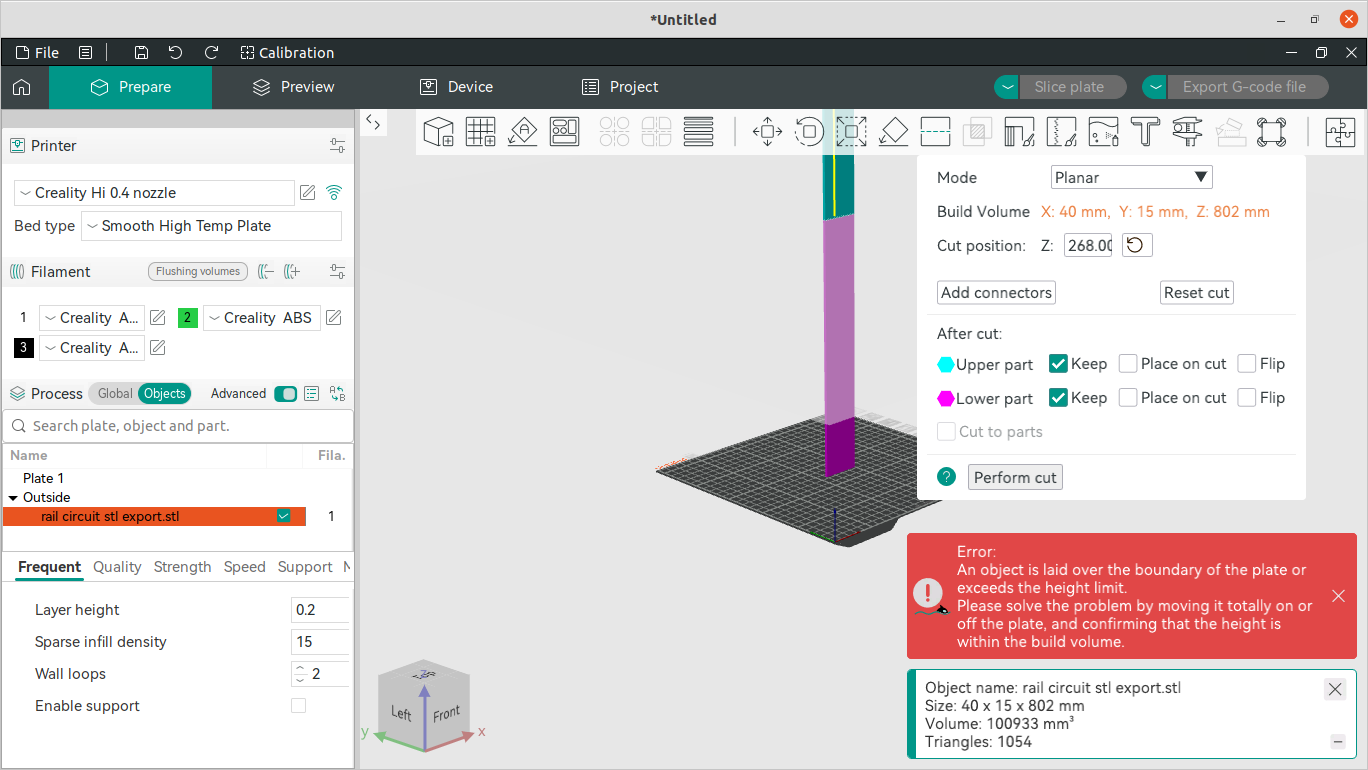Screen dimensions: 1368x770
Task: Select the Scale tool icon
Action: (x=851, y=132)
